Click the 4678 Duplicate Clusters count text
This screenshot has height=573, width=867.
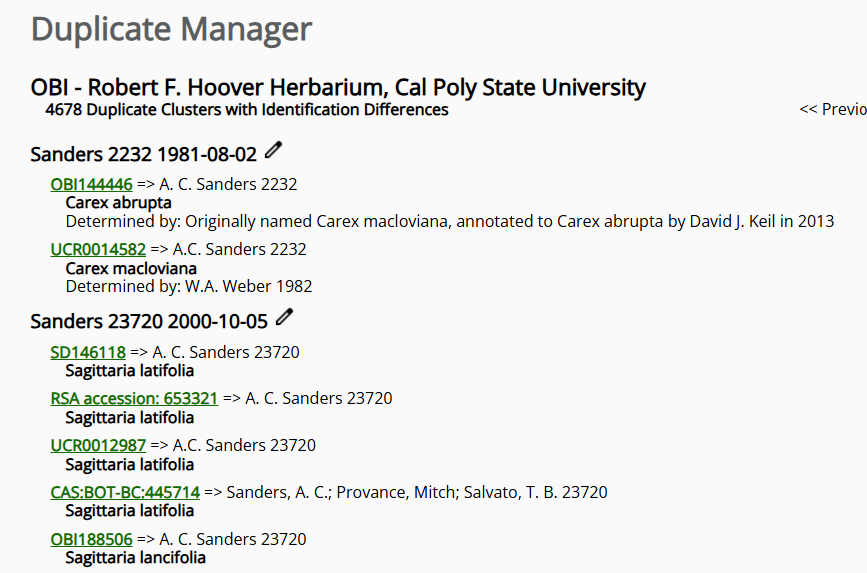tap(247, 110)
